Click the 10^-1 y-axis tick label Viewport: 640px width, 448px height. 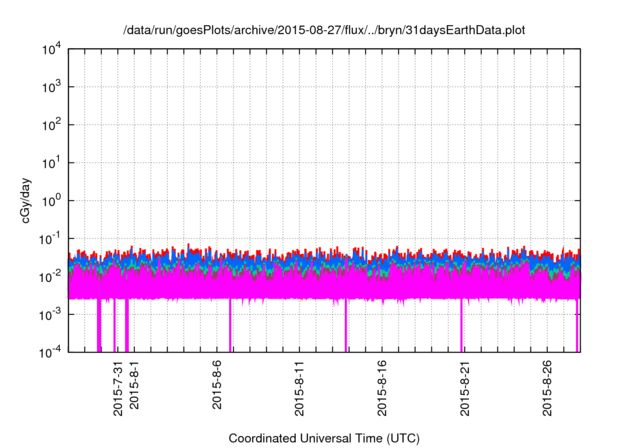pyautogui.click(x=50, y=239)
